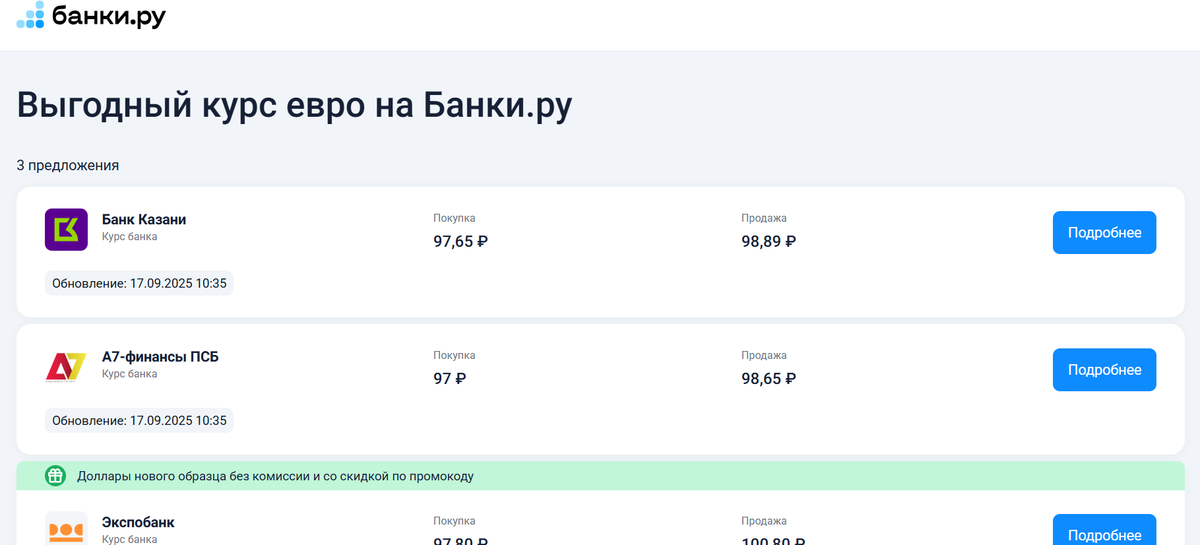Image resolution: width=1200 pixels, height=545 pixels.
Task: Click Покупка label in Банк Казани row
Action: pyautogui.click(x=454, y=218)
